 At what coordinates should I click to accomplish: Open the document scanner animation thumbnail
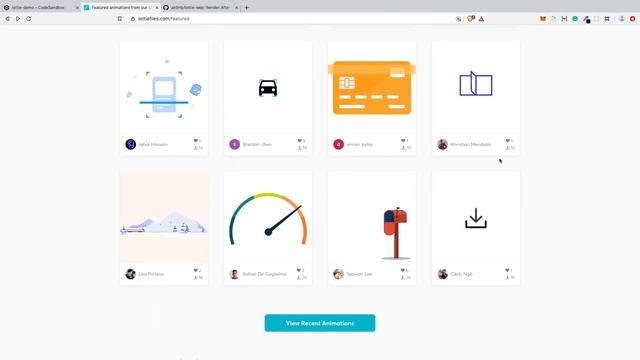164,87
